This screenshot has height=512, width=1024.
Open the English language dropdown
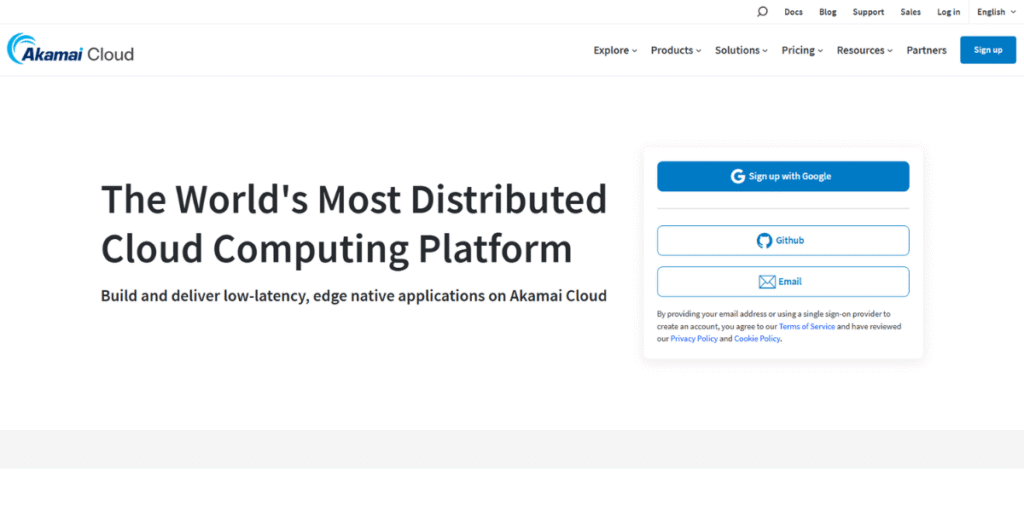[995, 12]
